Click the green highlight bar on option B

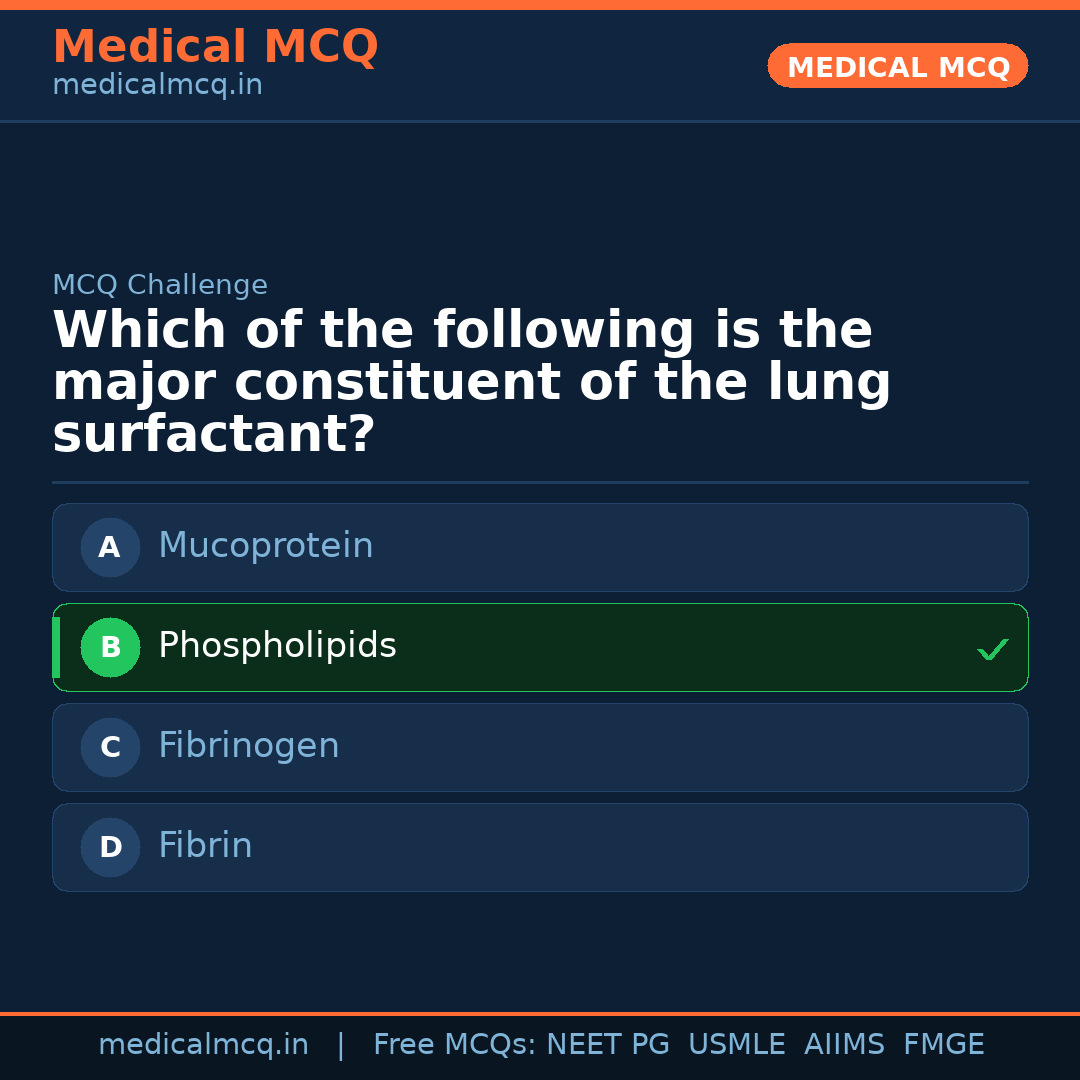[55, 647]
